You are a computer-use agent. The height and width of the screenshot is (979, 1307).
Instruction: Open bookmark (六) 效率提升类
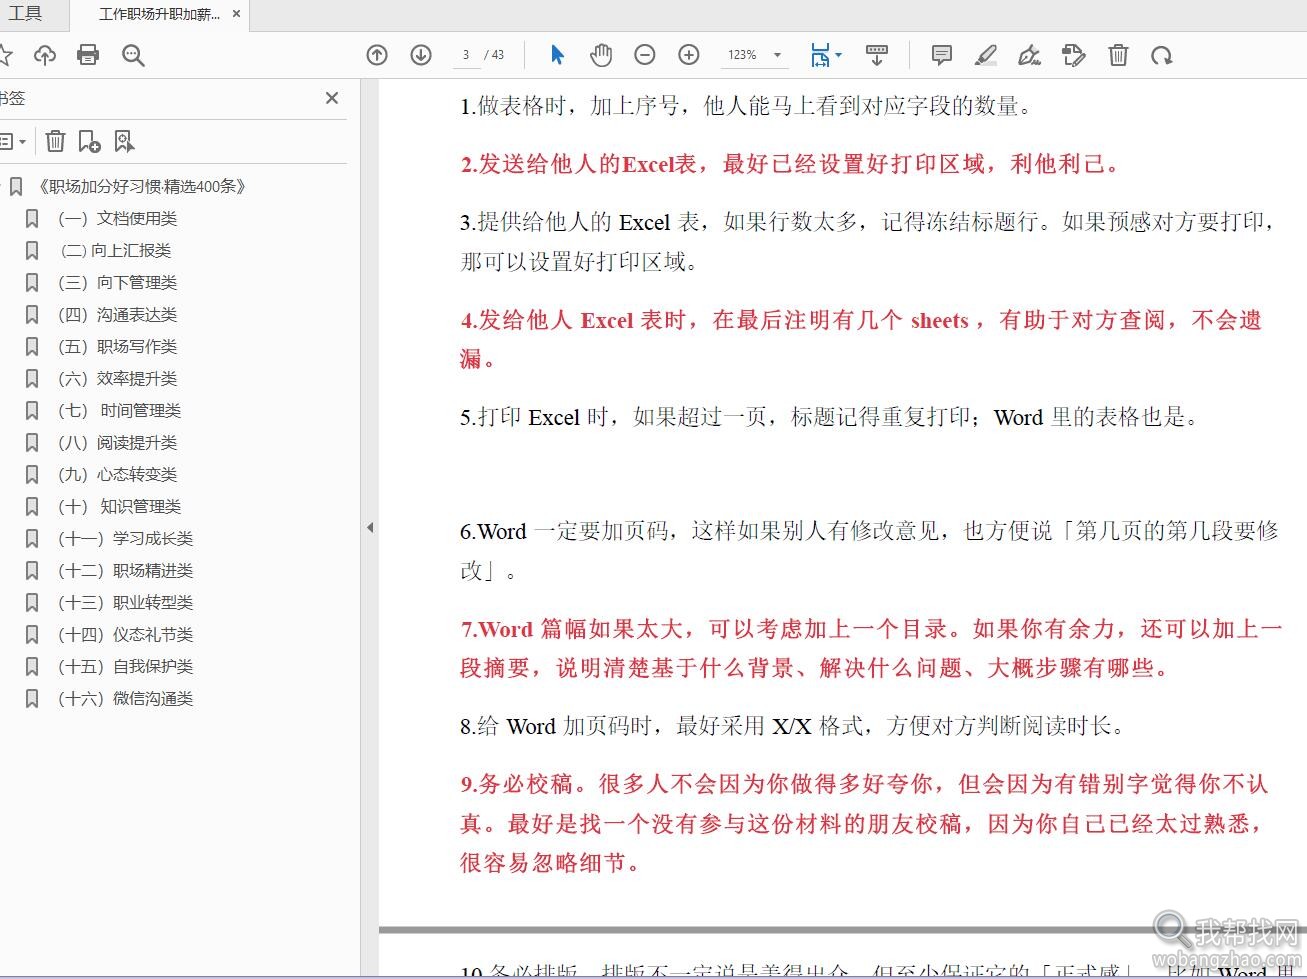[117, 378]
